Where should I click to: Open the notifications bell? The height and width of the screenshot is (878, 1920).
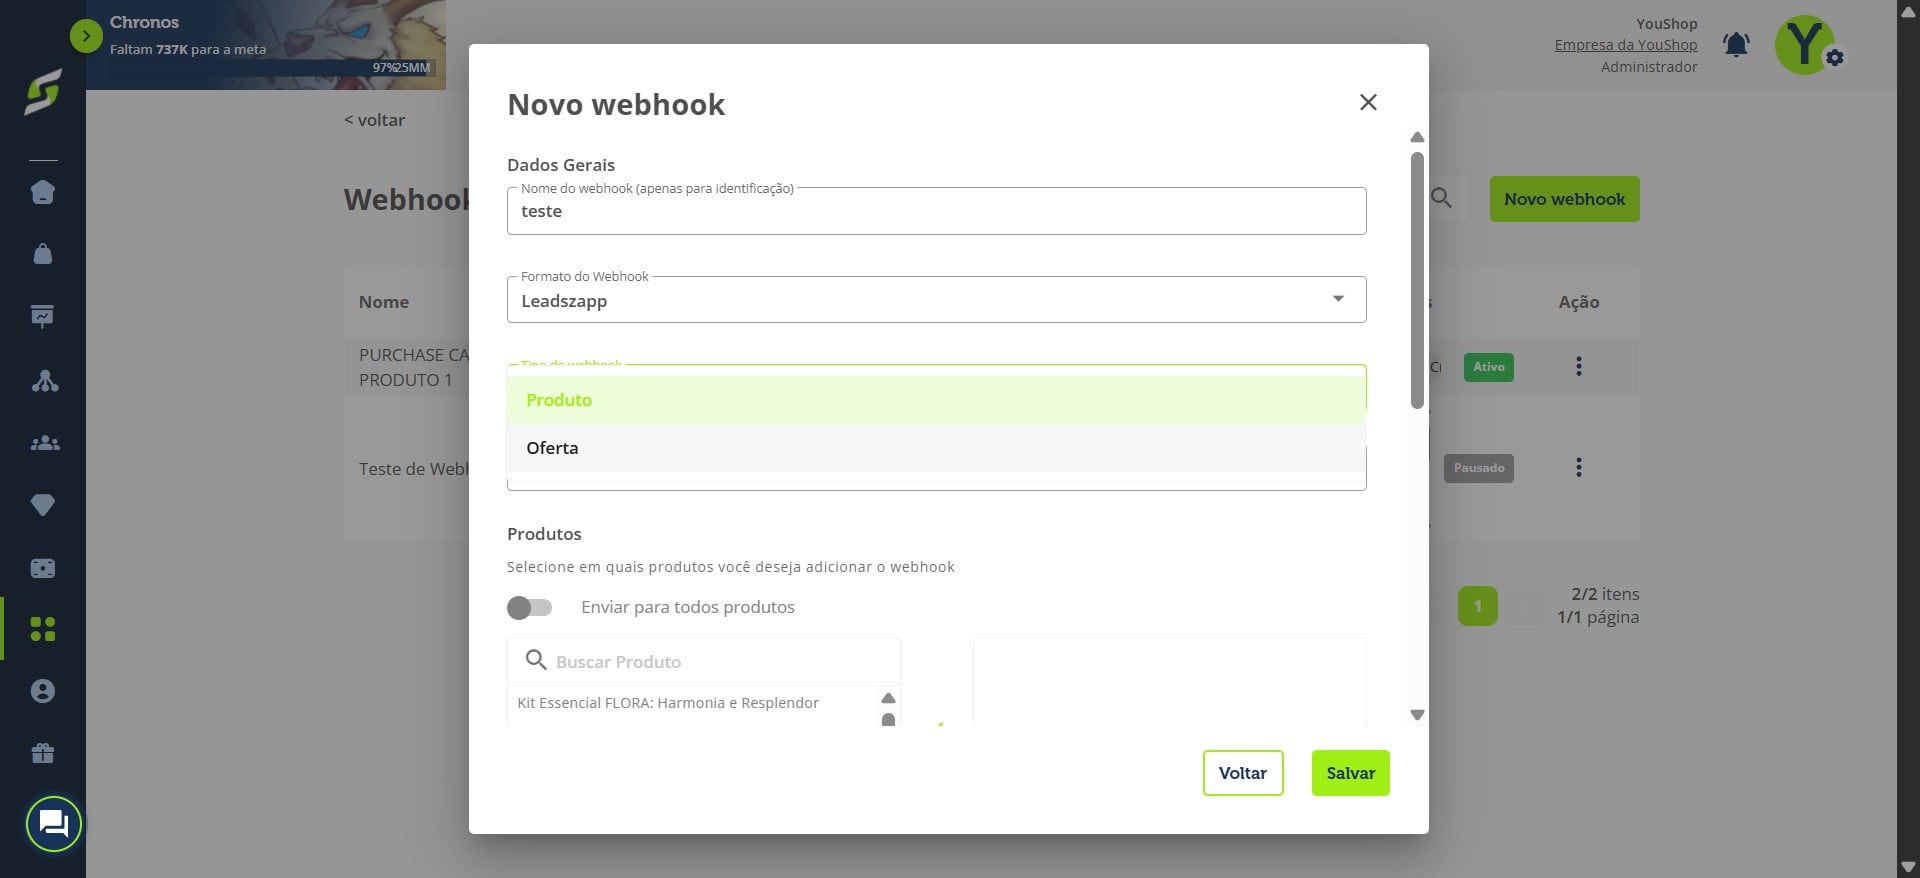click(1736, 44)
